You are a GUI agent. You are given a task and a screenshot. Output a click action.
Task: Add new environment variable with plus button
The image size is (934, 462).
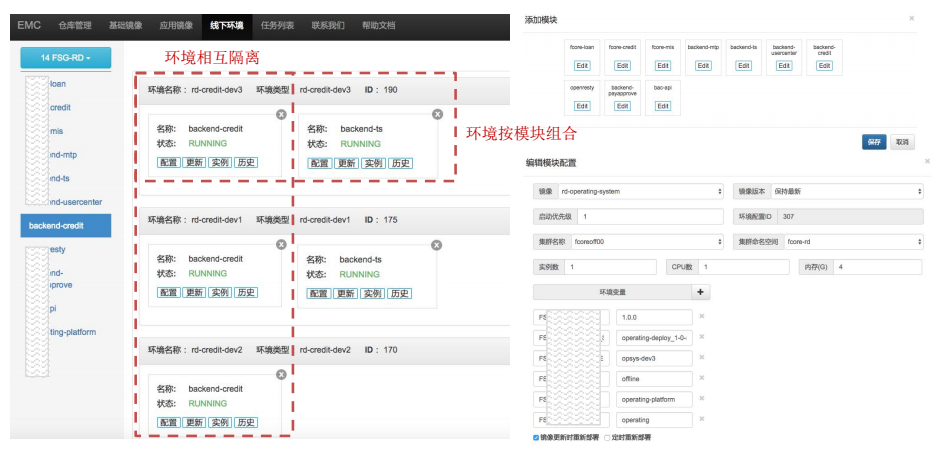(701, 292)
